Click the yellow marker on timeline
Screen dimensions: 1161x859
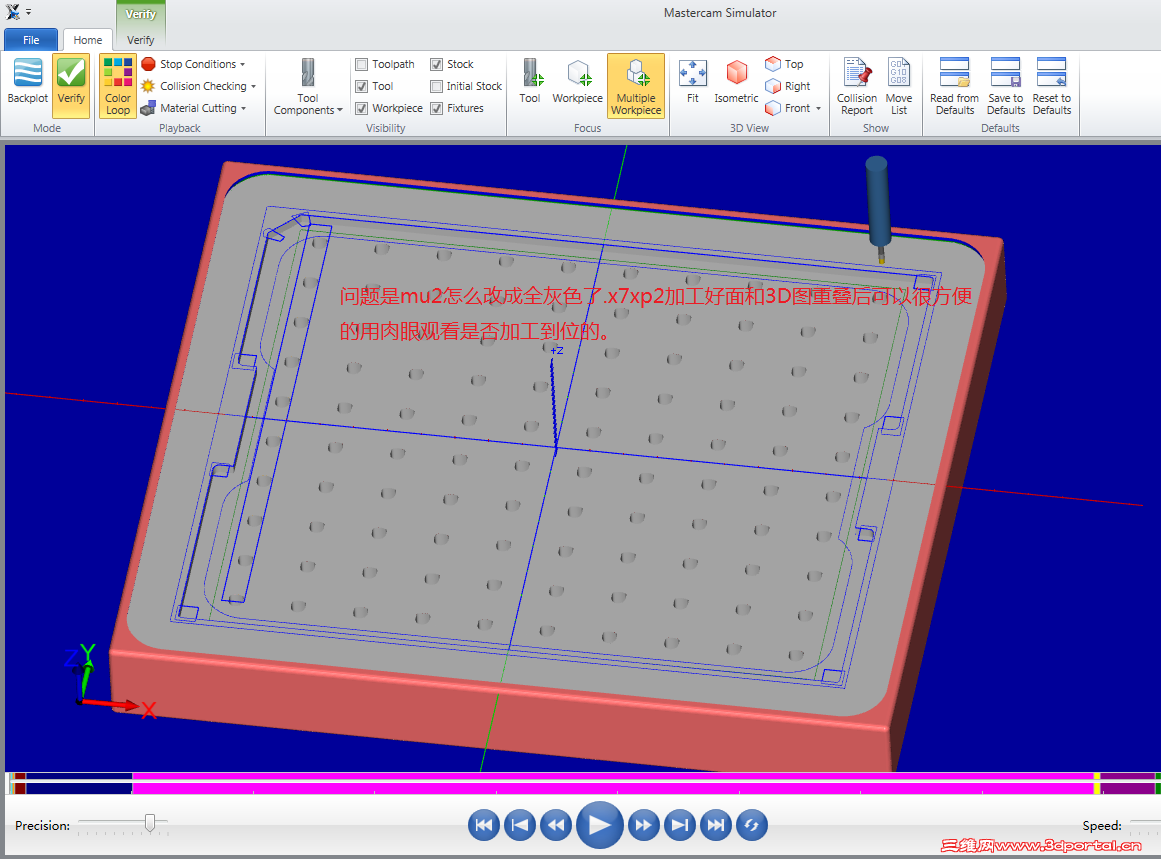1097,783
